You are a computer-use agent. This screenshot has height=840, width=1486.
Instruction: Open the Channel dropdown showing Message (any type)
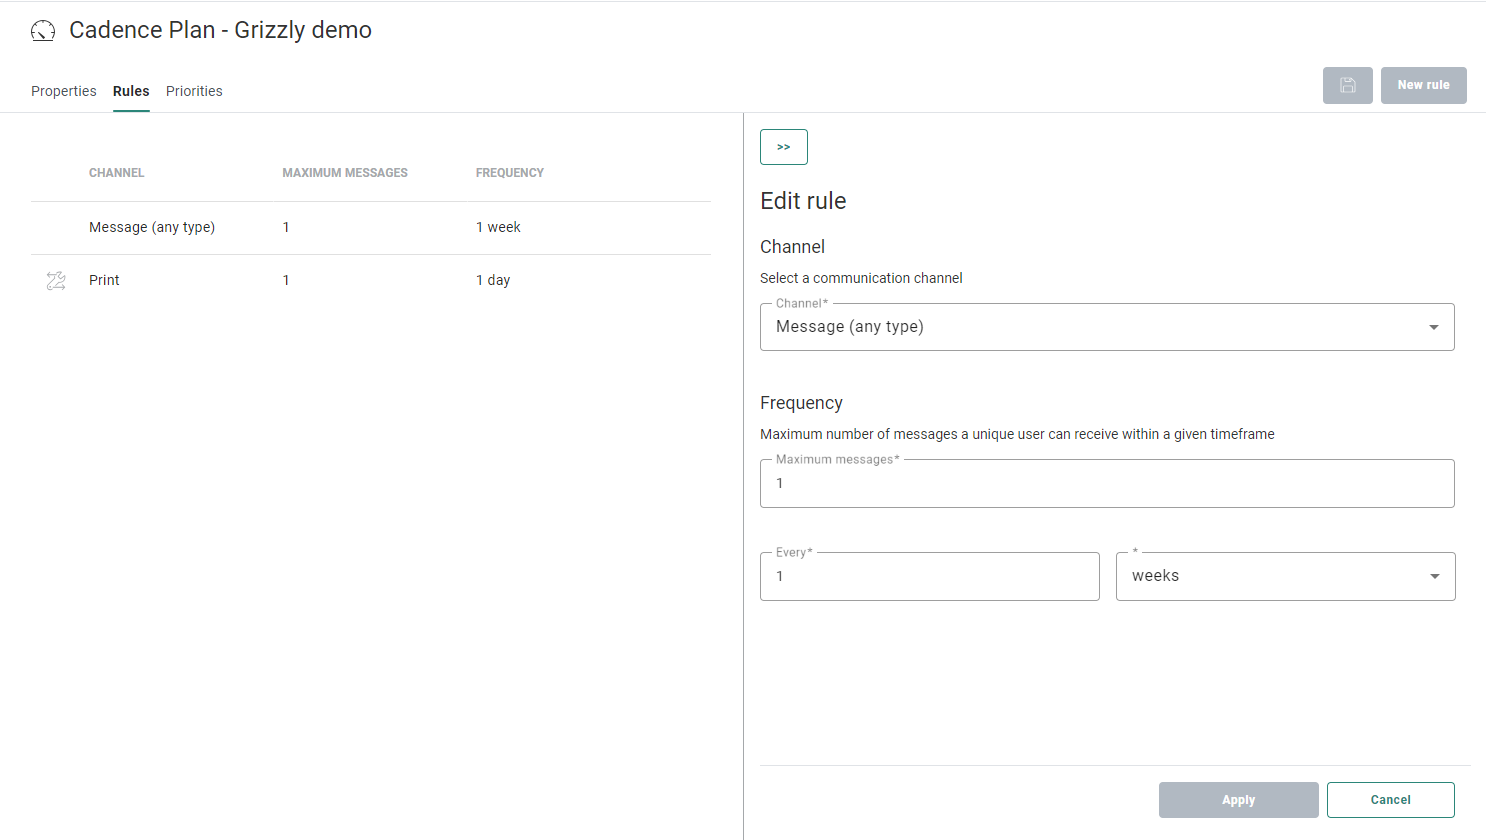[x=1106, y=327]
